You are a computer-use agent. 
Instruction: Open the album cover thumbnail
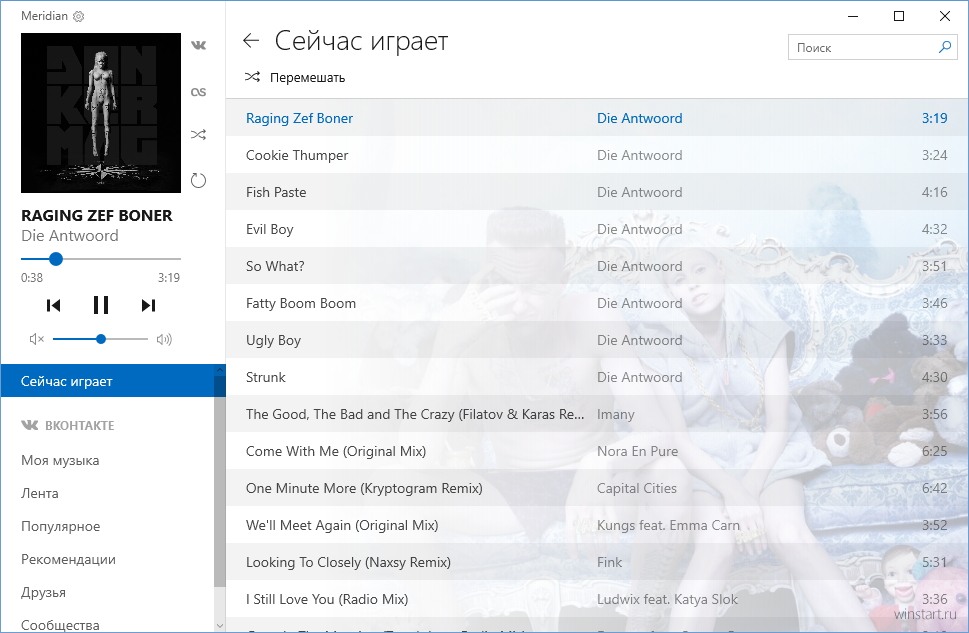[101, 113]
